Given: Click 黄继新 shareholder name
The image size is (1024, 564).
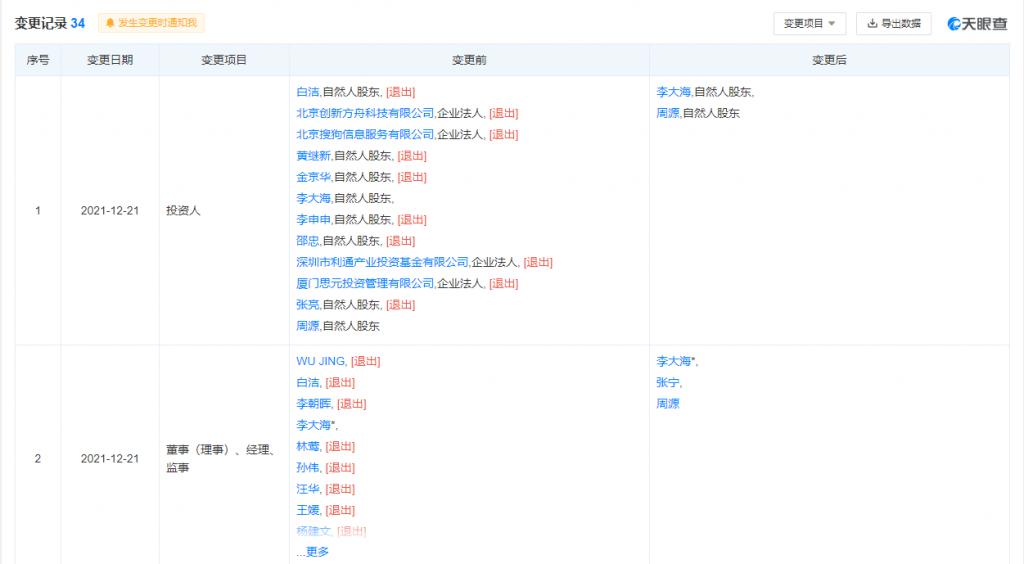Looking at the screenshot, I should (x=312, y=155).
